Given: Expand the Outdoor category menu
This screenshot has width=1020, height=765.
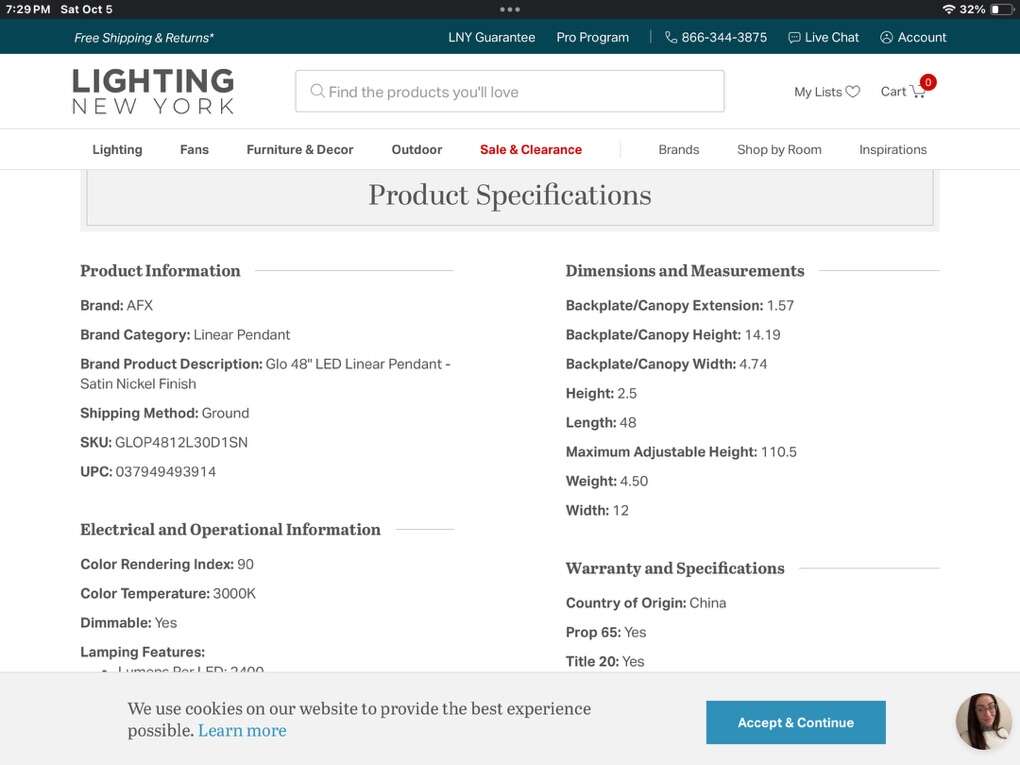Looking at the screenshot, I should [x=417, y=150].
